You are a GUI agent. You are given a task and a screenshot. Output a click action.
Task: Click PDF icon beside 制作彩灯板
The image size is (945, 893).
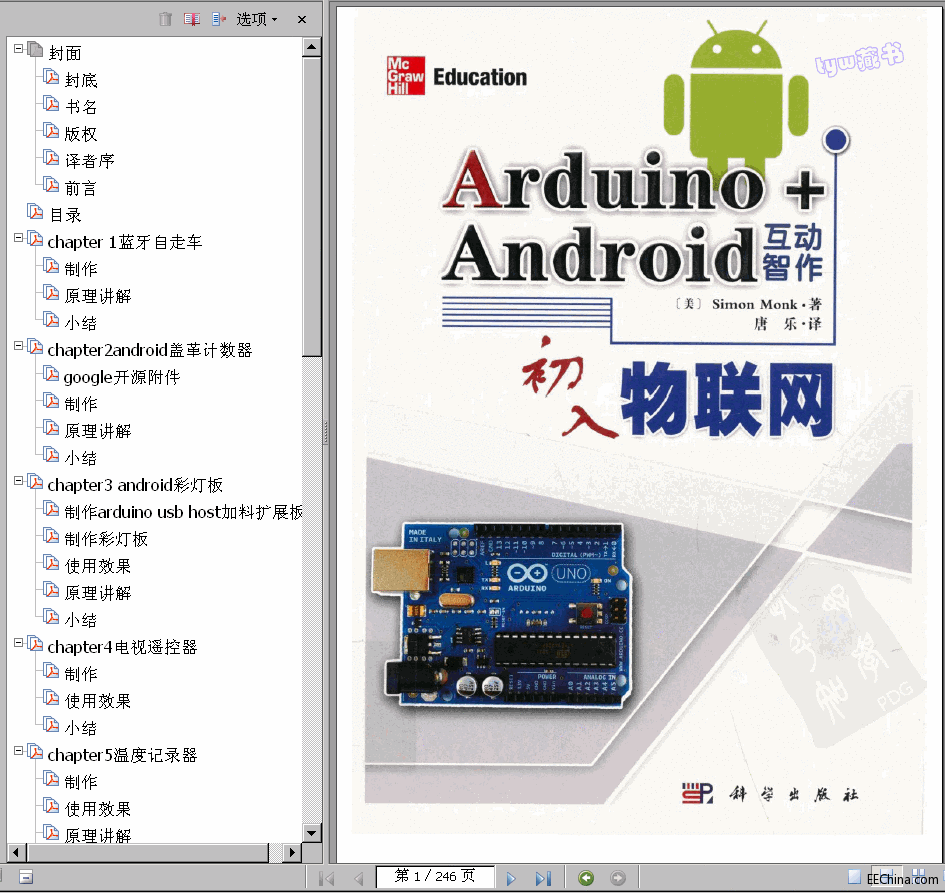(52, 536)
